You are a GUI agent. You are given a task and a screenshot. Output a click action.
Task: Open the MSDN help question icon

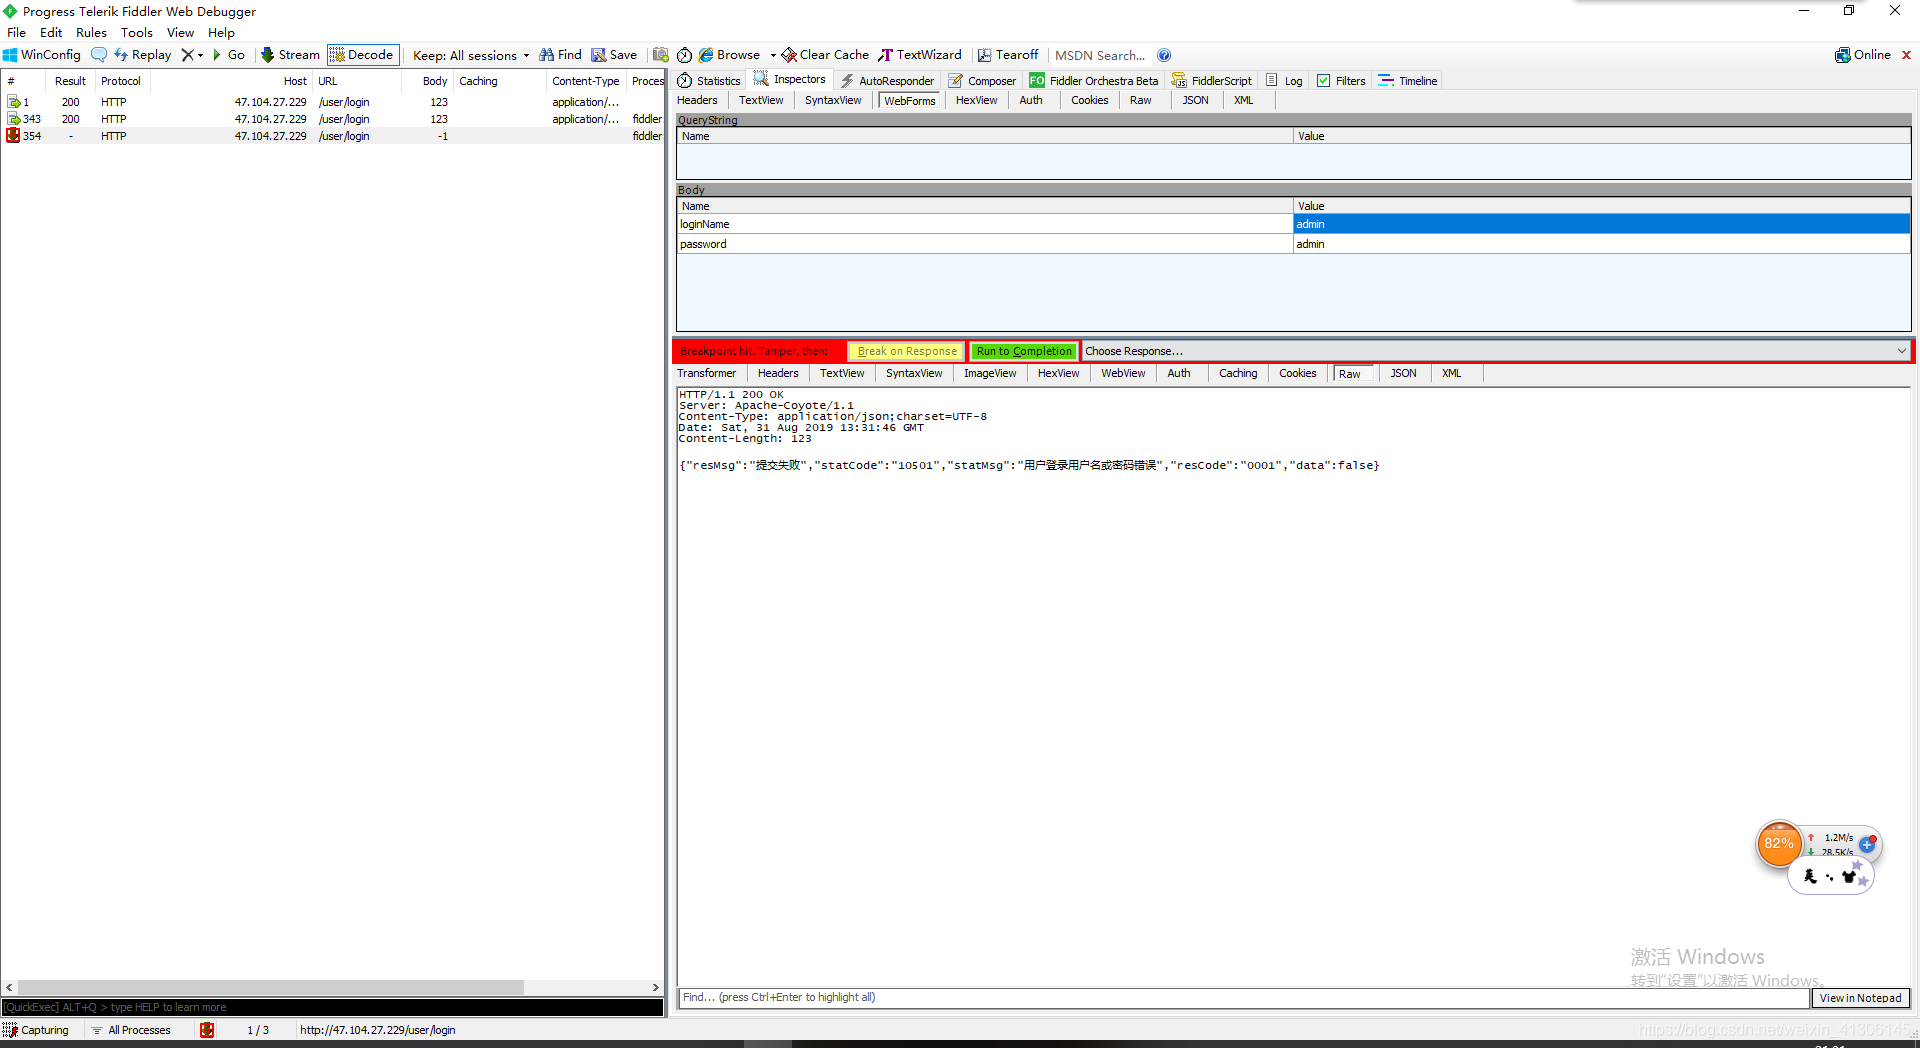coord(1164,55)
